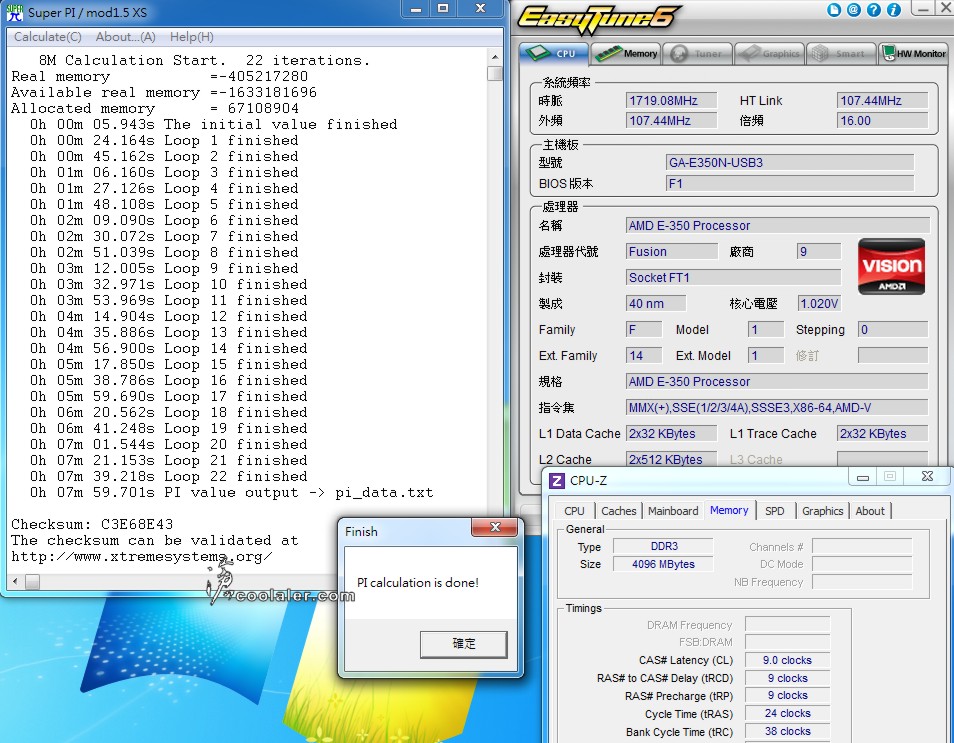Maximize the Super PI window
Screen dimensions: 954x743
(443, 9)
